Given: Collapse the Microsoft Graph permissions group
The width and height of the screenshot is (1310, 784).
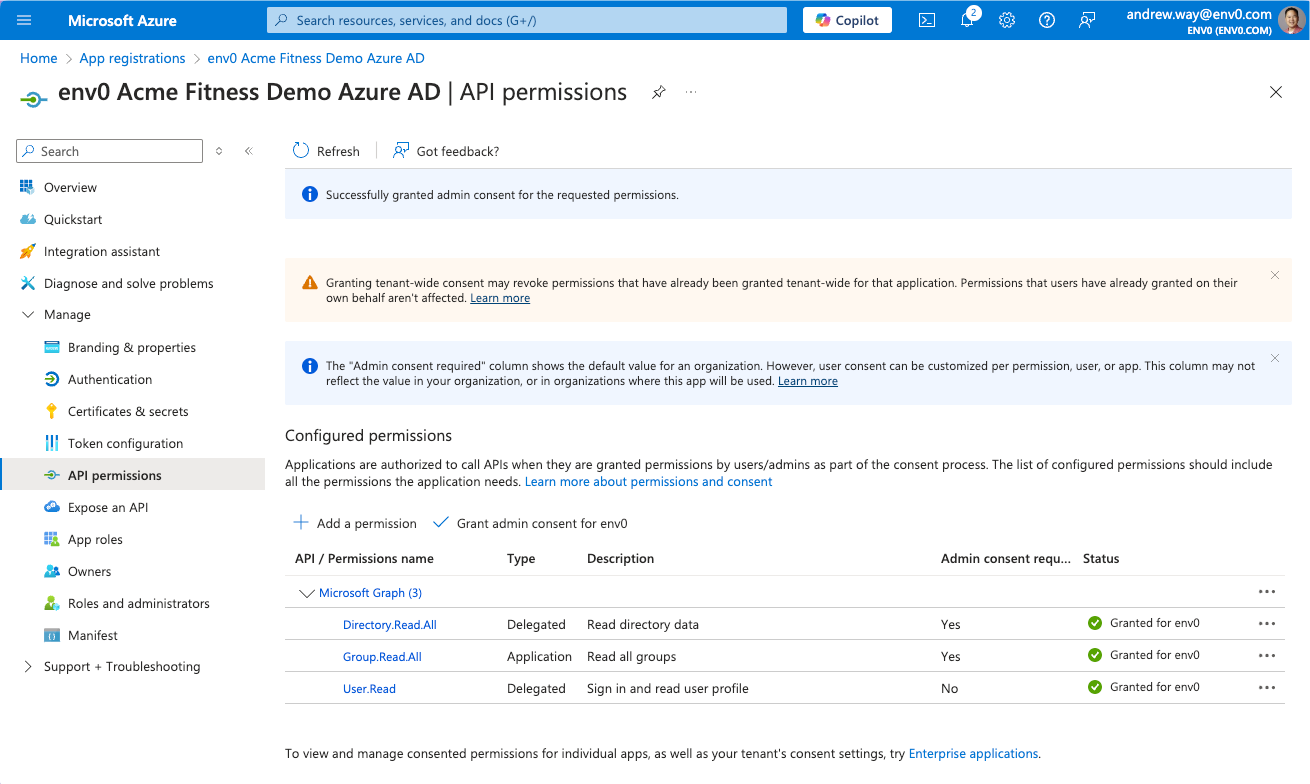Looking at the screenshot, I should click(x=306, y=593).
